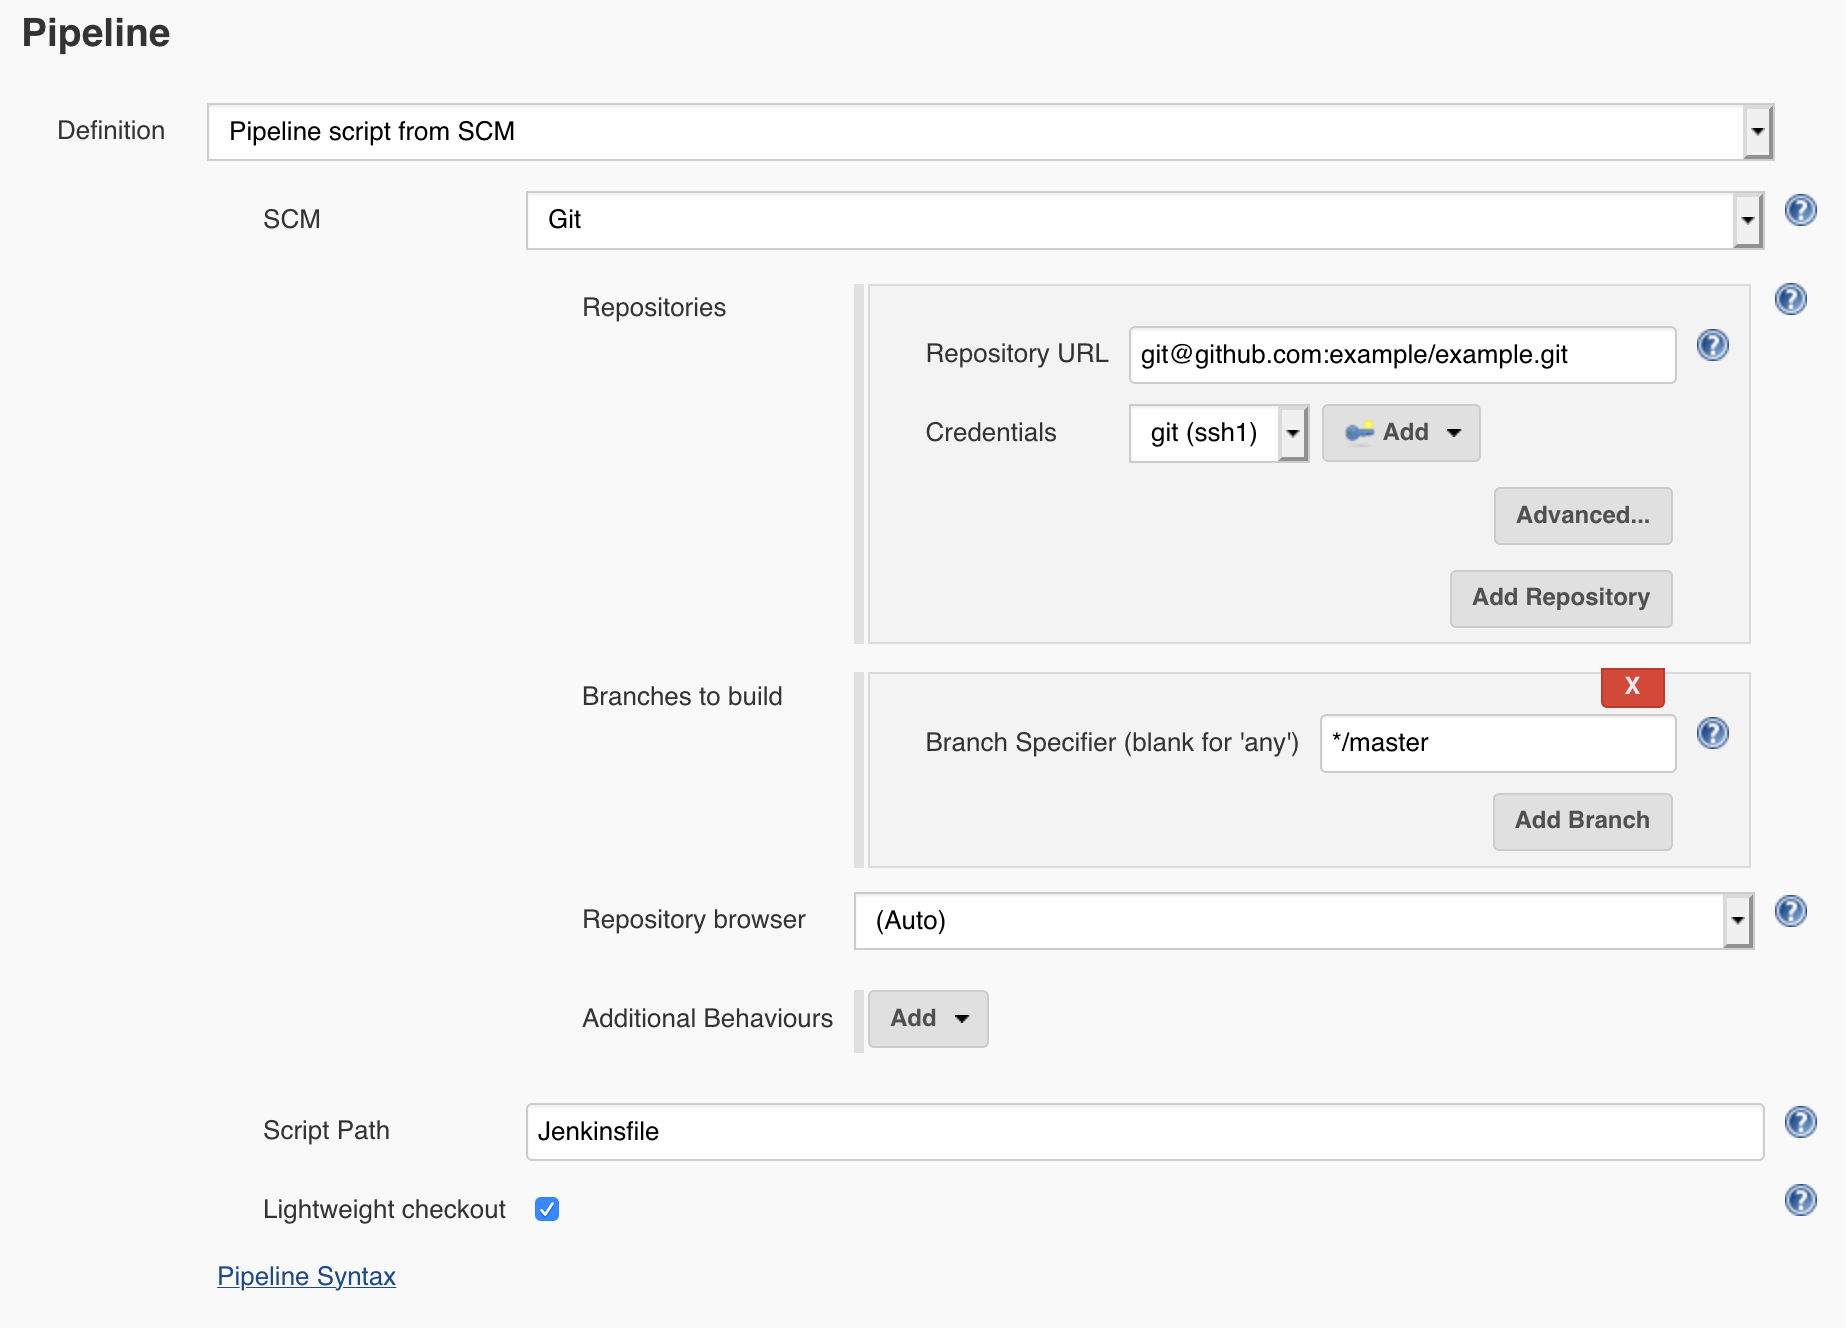Click the key icon on the Add credentials button
Screen dimensions: 1846x1328
tap(1360, 432)
